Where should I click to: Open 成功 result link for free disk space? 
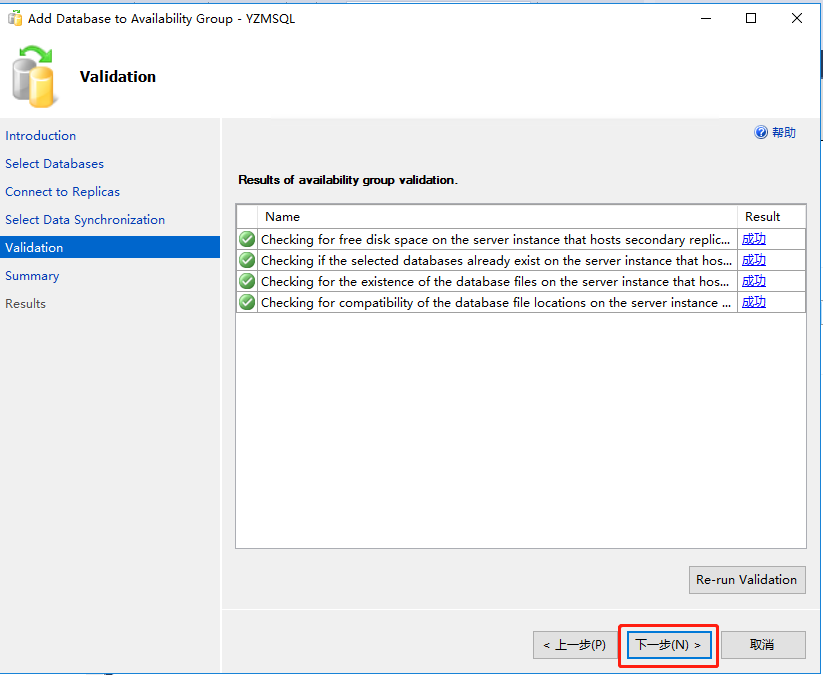[x=754, y=239]
